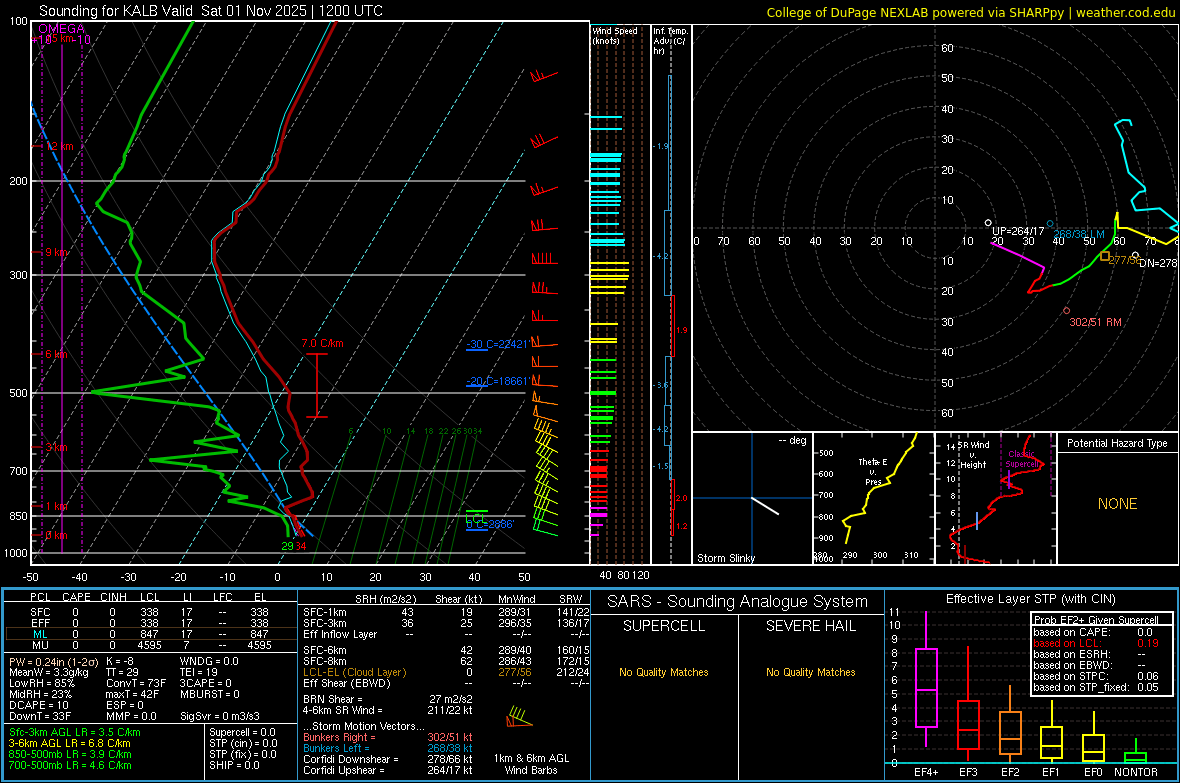Click the Storm Slinky label
The image size is (1180, 783).
725,558
